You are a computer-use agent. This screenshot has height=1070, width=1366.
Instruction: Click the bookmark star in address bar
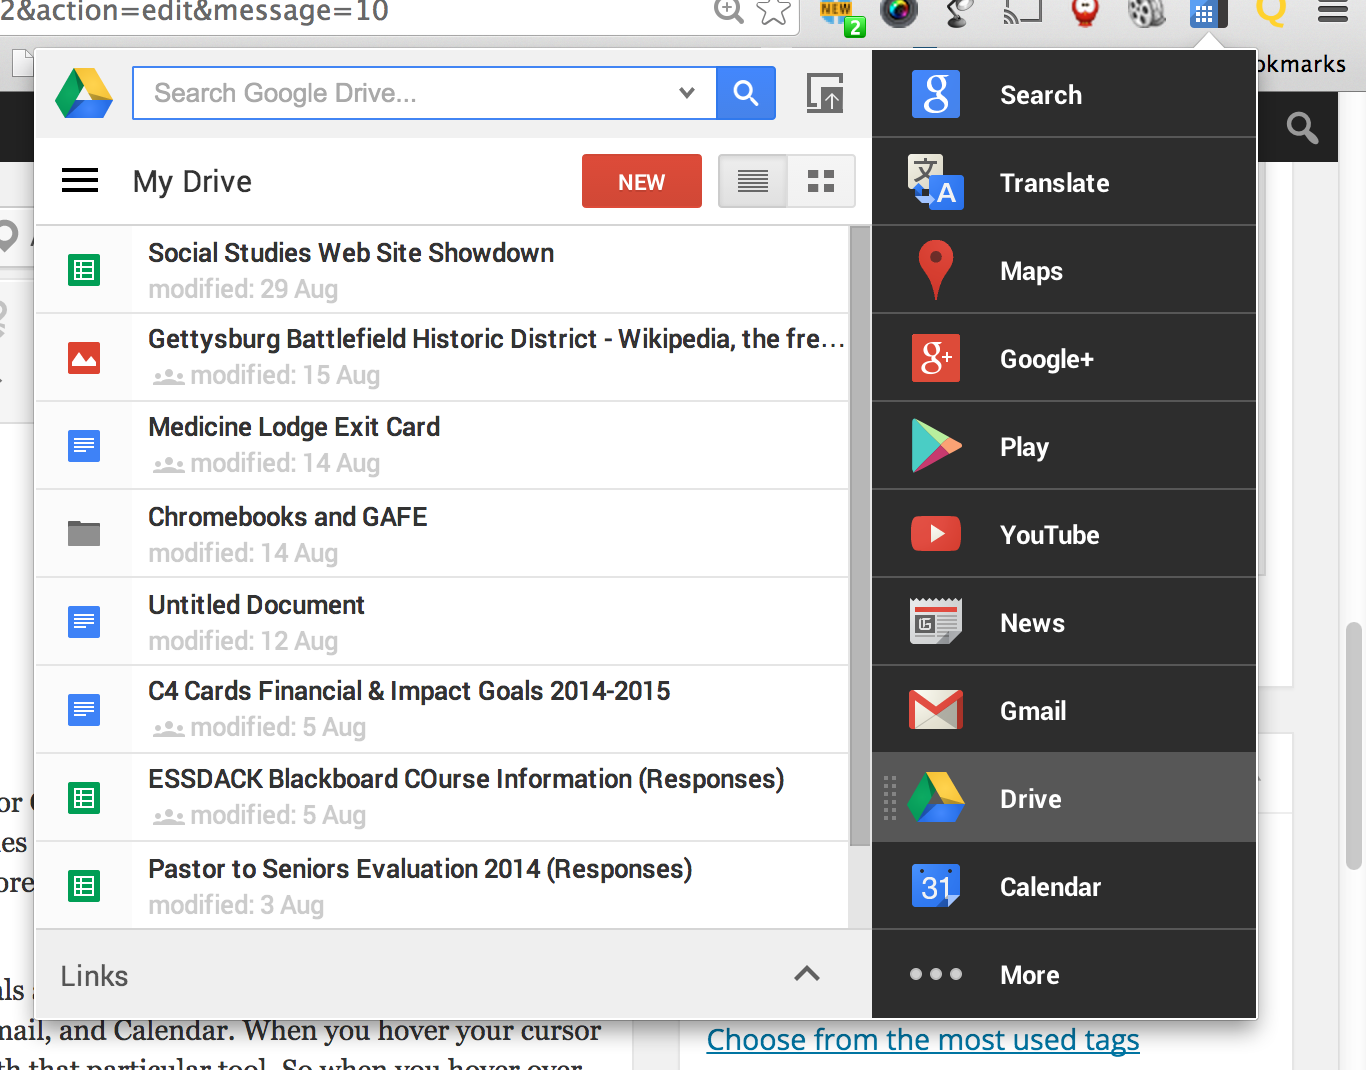(774, 12)
